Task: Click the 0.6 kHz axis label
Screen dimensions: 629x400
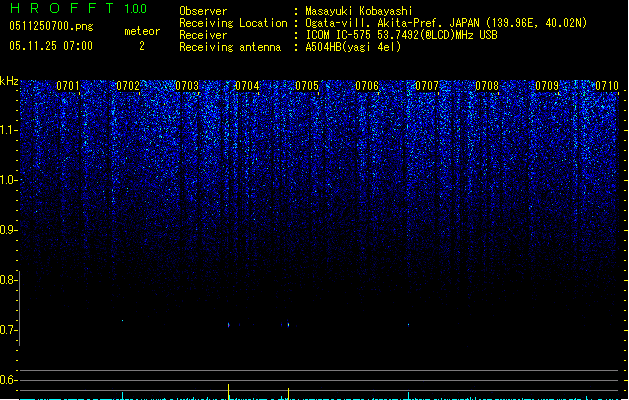Action: (x=8, y=380)
